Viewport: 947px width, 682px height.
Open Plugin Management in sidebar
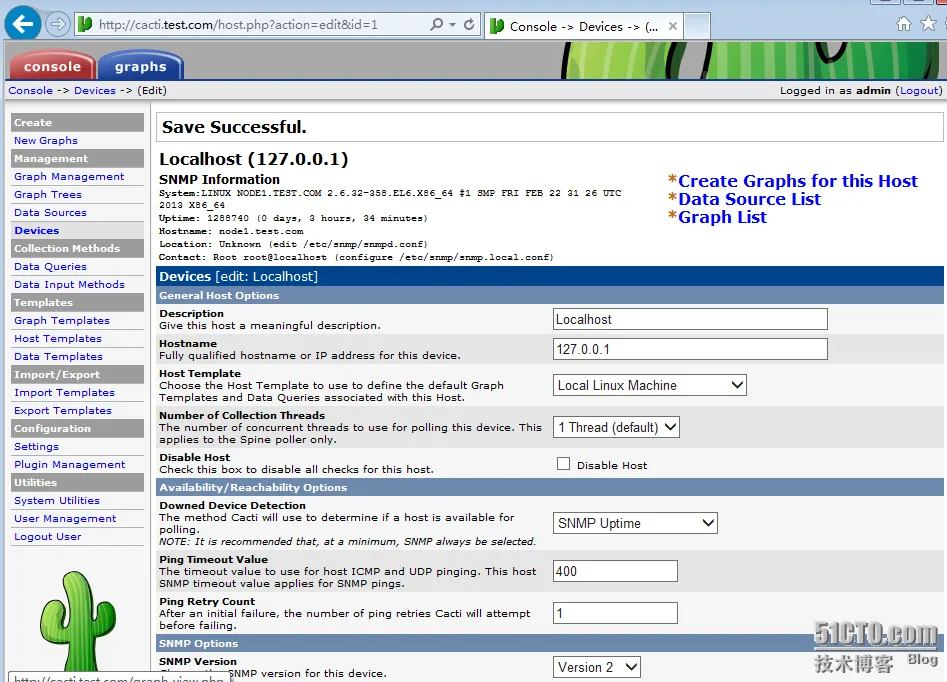[x=69, y=465]
